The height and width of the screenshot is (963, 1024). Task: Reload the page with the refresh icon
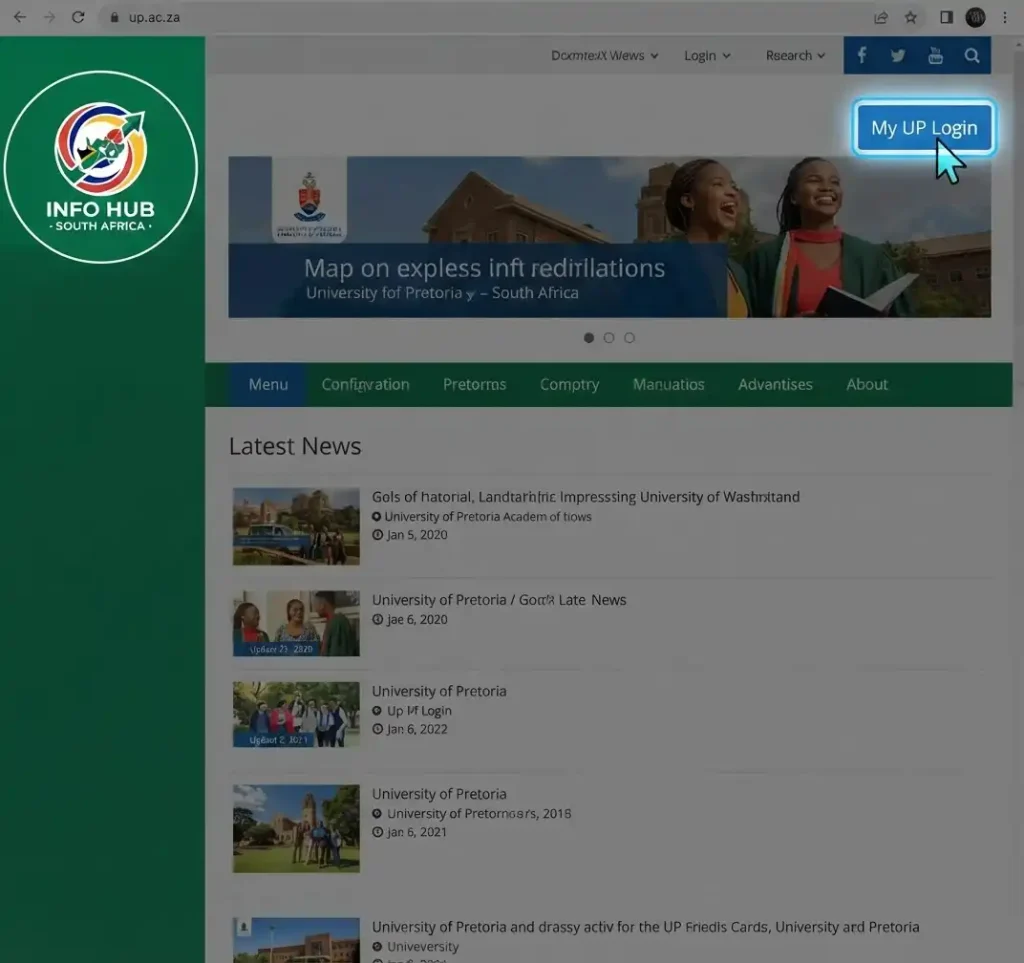(x=78, y=17)
